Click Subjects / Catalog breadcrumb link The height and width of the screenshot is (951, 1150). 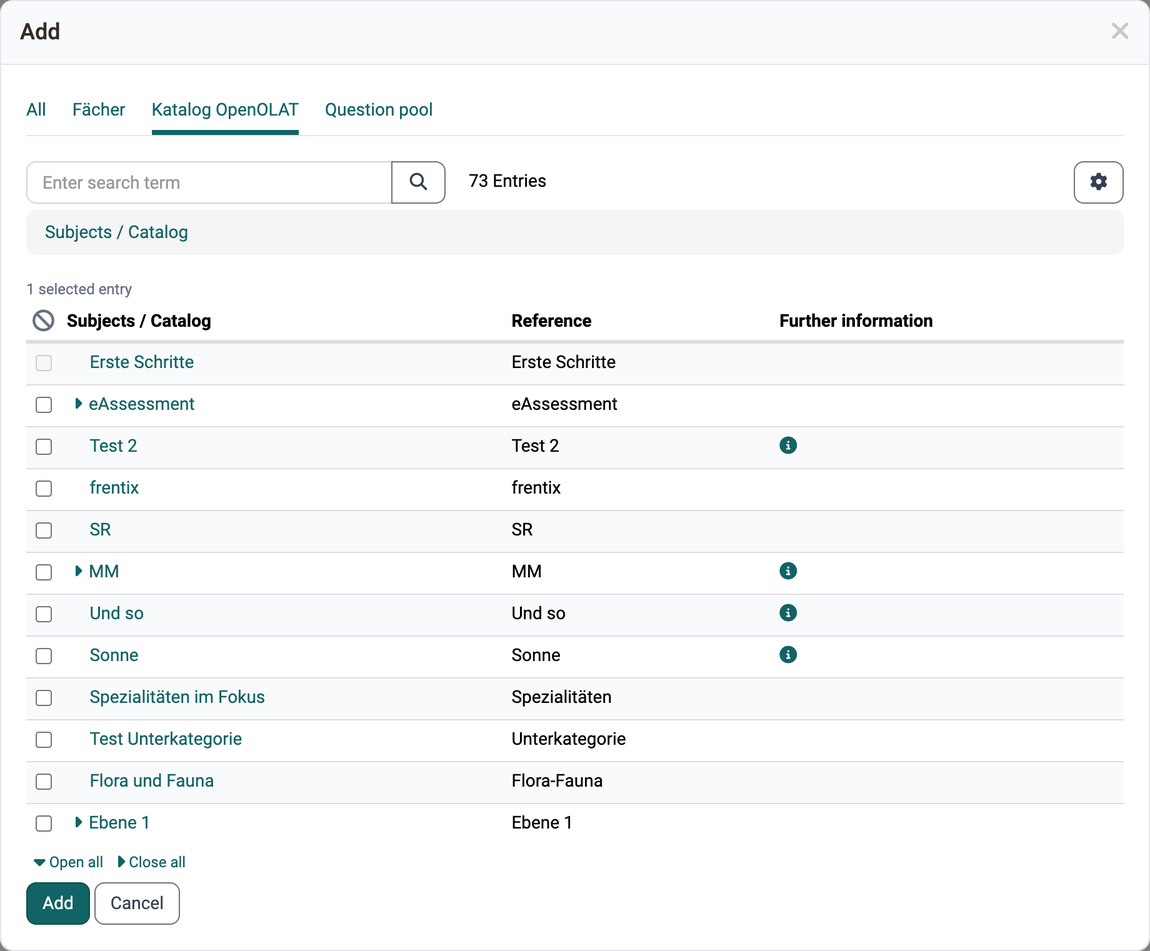click(117, 232)
